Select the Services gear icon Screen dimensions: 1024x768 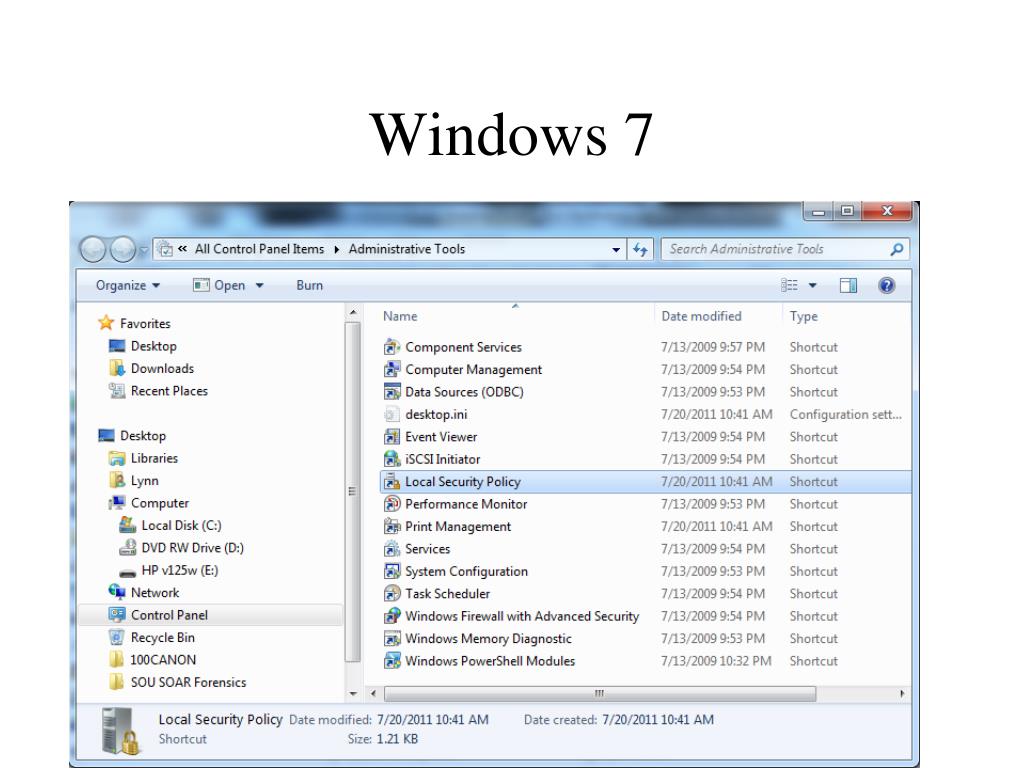click(392, 549)
